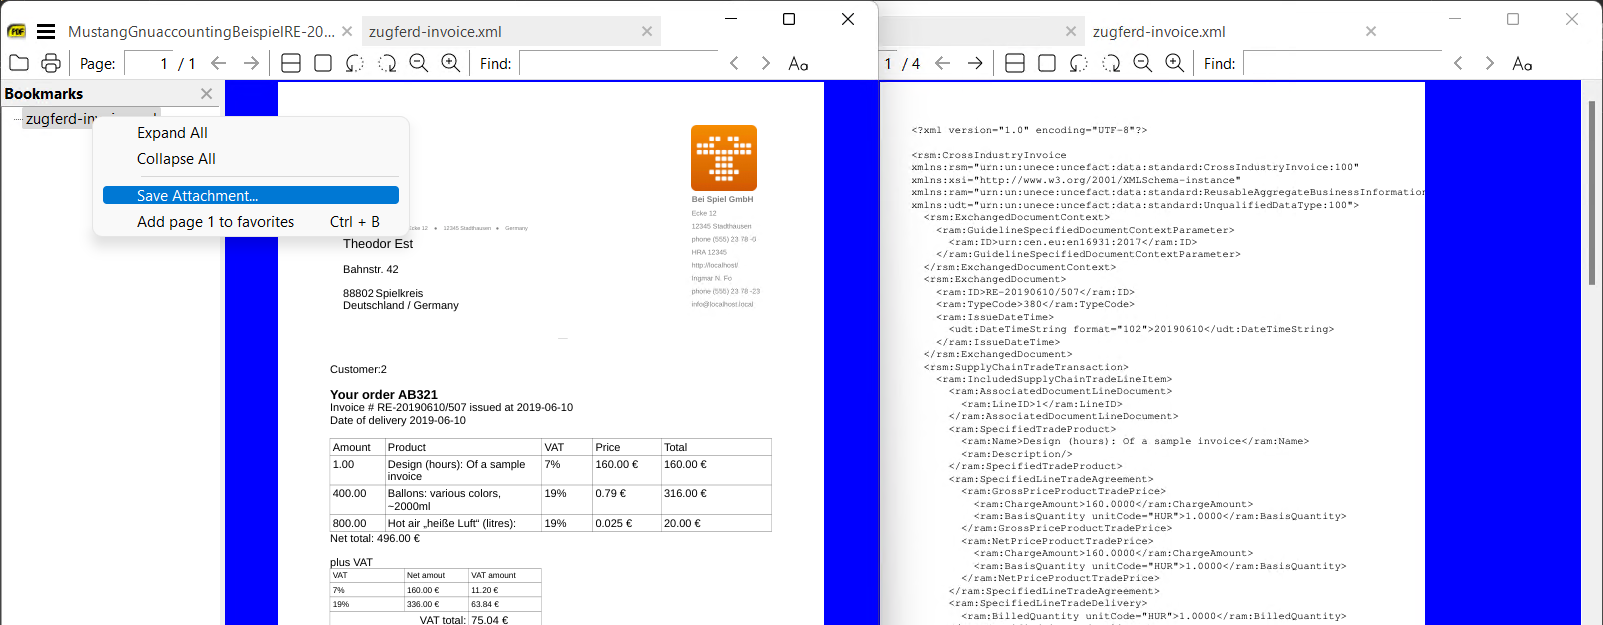Screen dimensions: 1603x625
Task: Close zugferd-invoice.xml tab in right window
Action: pos(1371,31)
